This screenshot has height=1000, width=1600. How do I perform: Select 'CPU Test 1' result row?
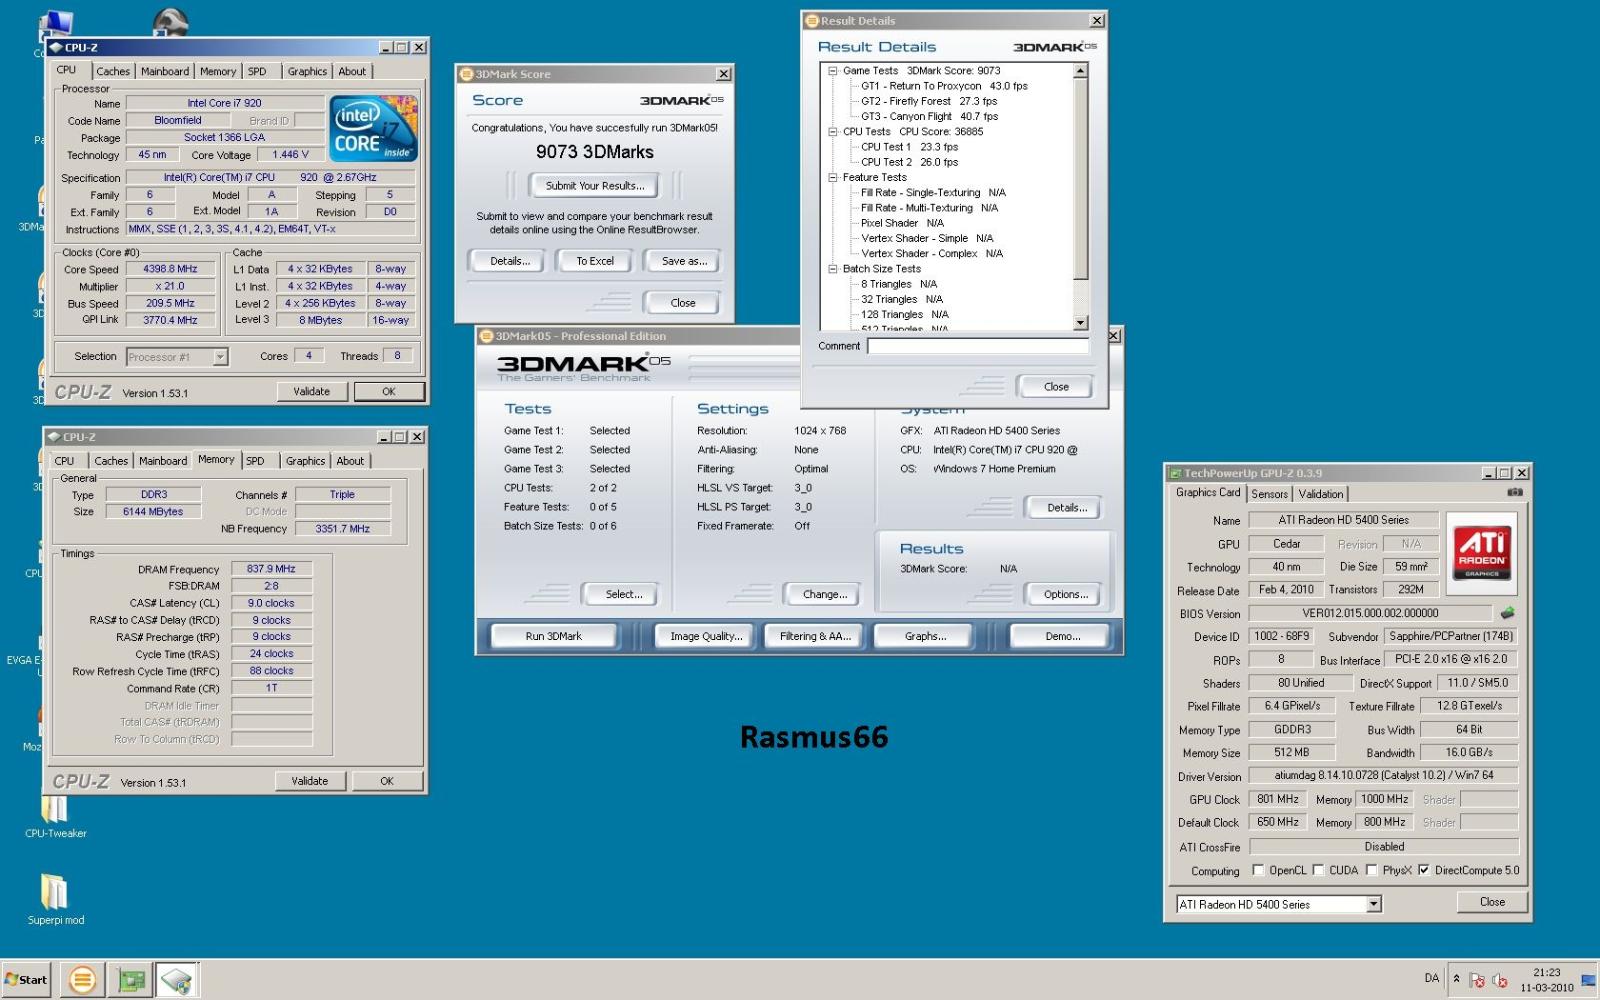click(x=909, y=147)
